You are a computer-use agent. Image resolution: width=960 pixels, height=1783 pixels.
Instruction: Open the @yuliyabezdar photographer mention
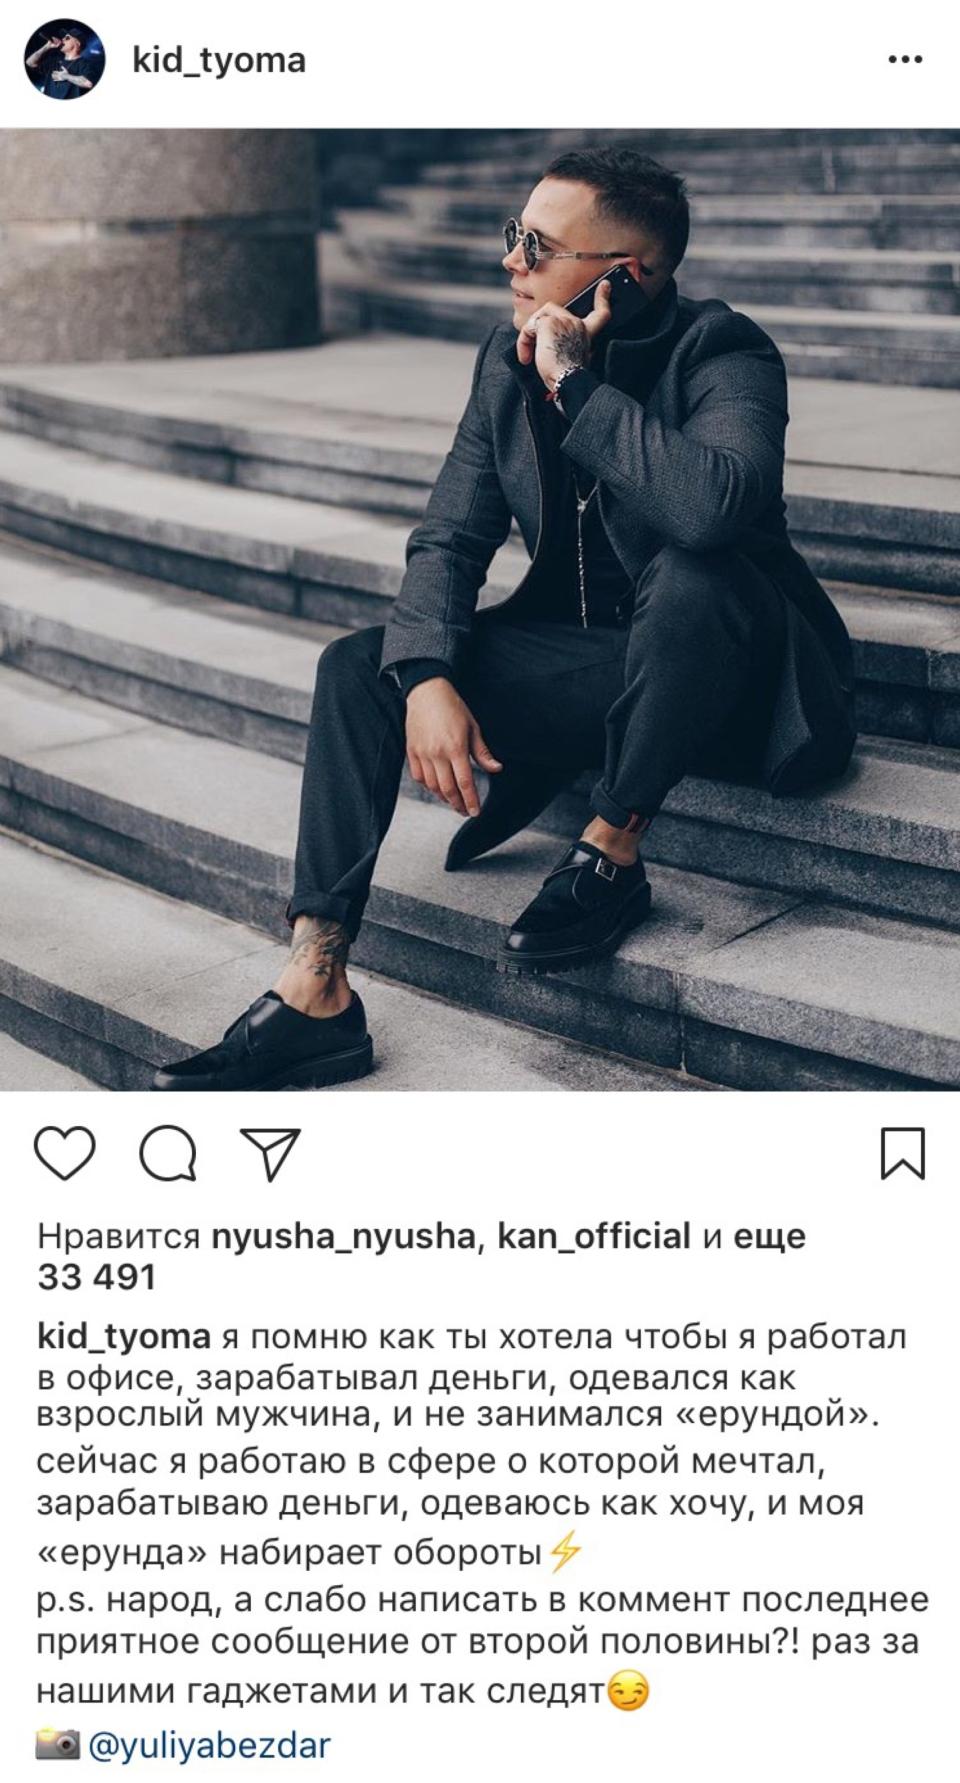[x=209, y=1746]
